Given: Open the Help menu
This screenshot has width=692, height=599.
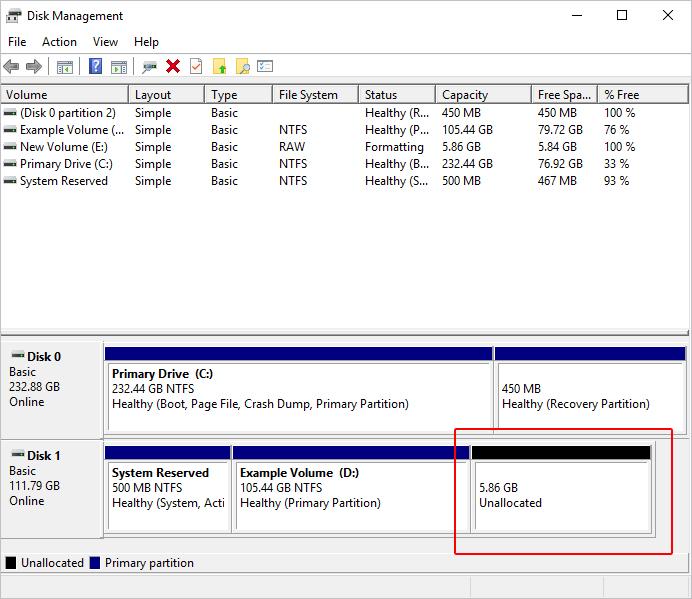Looking at the screenshot, I should click(x=146, y=42).
